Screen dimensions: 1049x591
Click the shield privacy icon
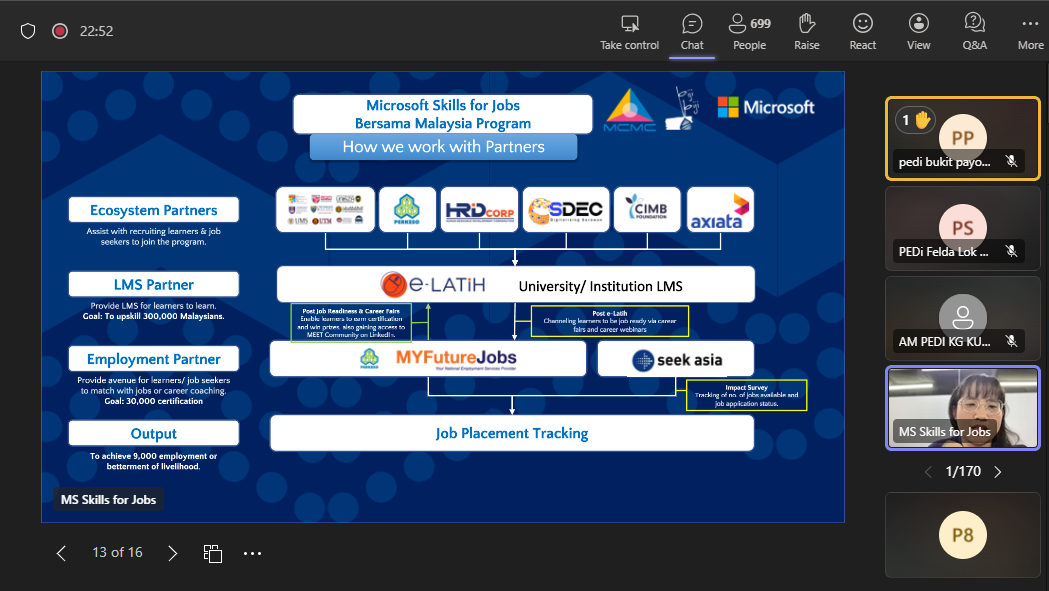coord(28,31)
